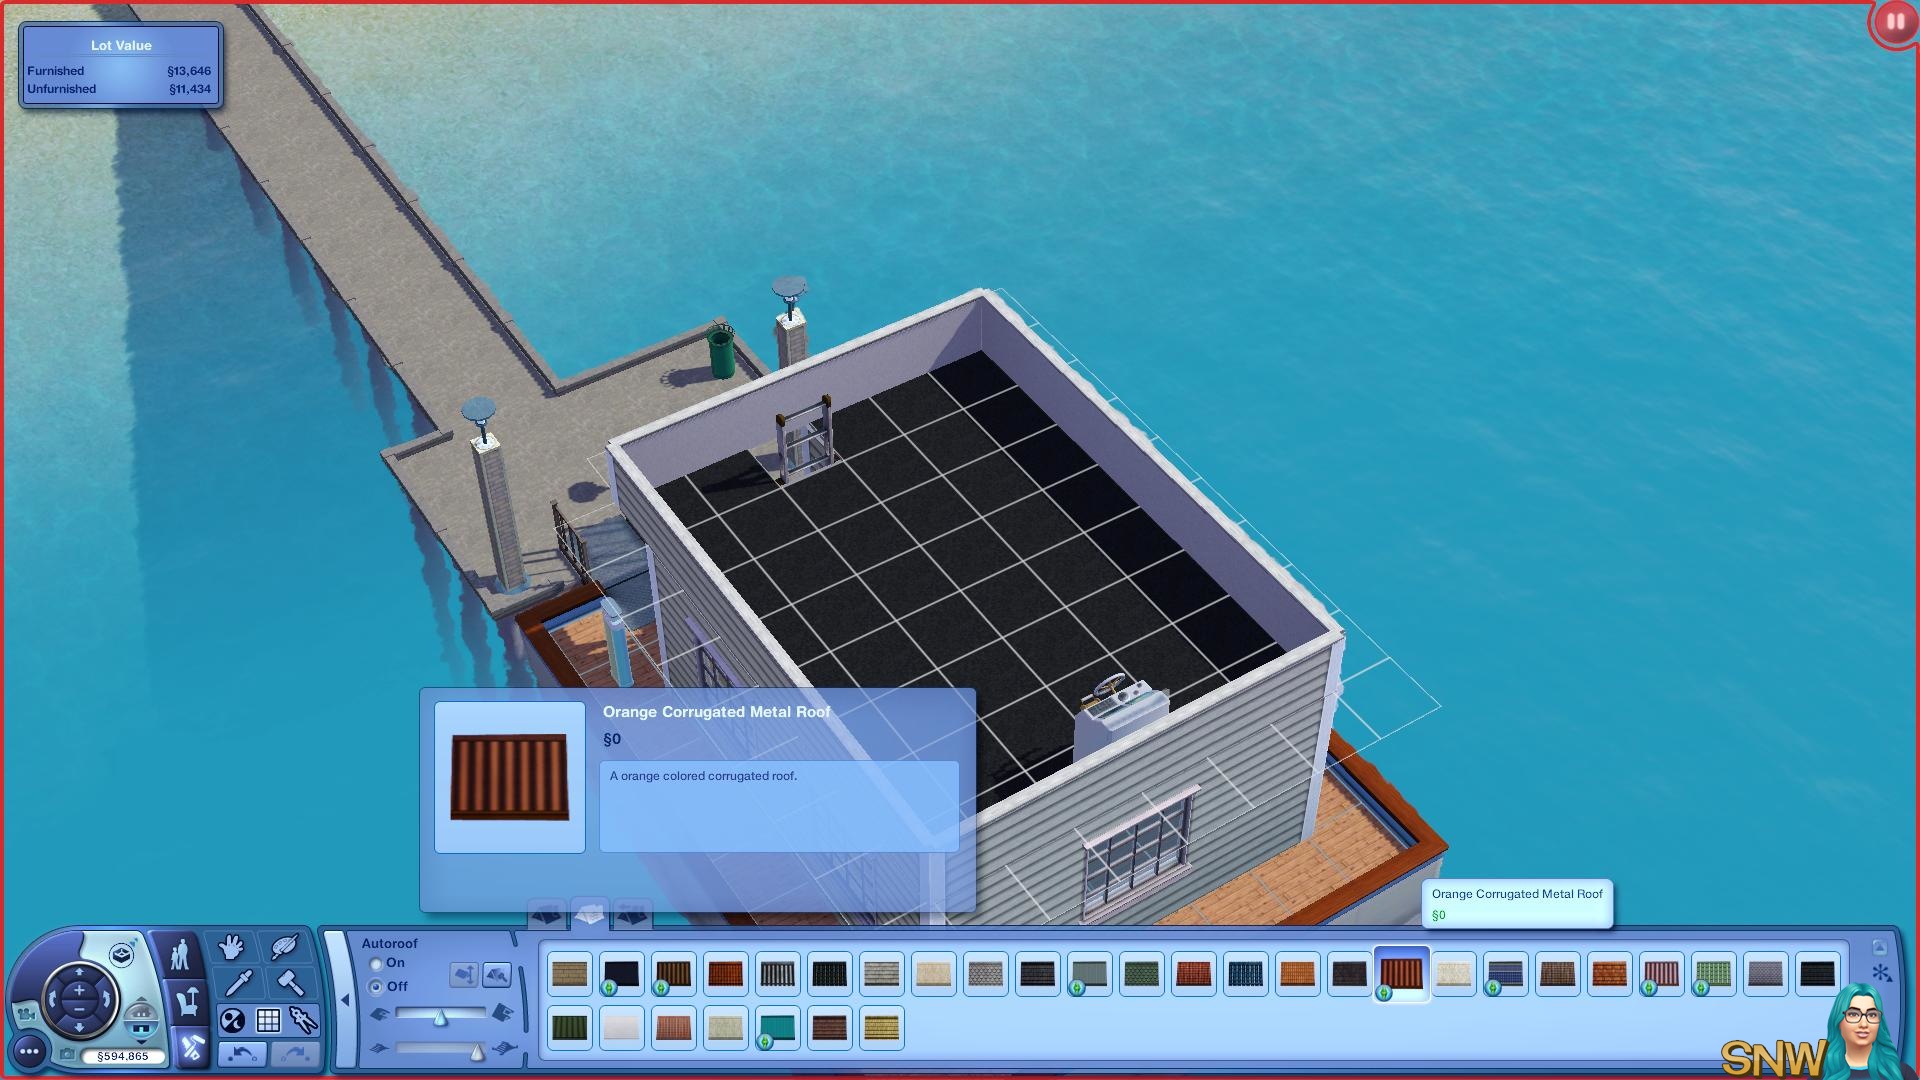Rotate the camera left

[x=52, y=998]
